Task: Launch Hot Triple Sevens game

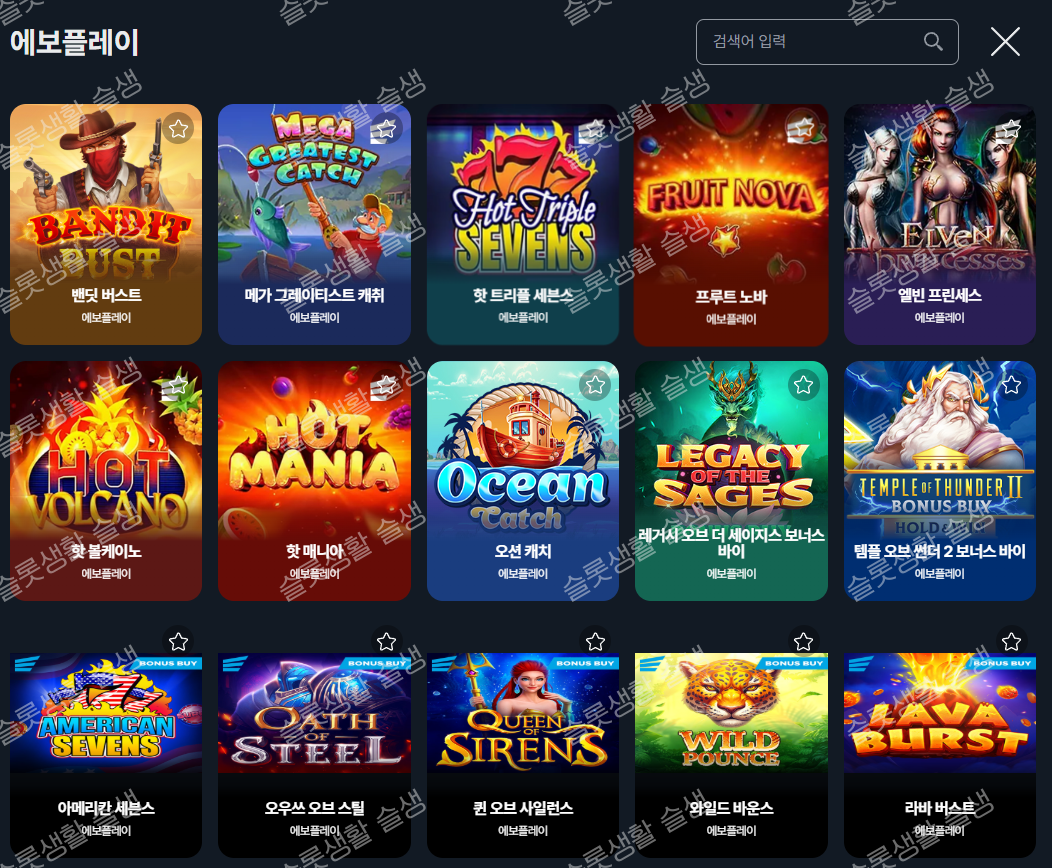Action: 523,224
